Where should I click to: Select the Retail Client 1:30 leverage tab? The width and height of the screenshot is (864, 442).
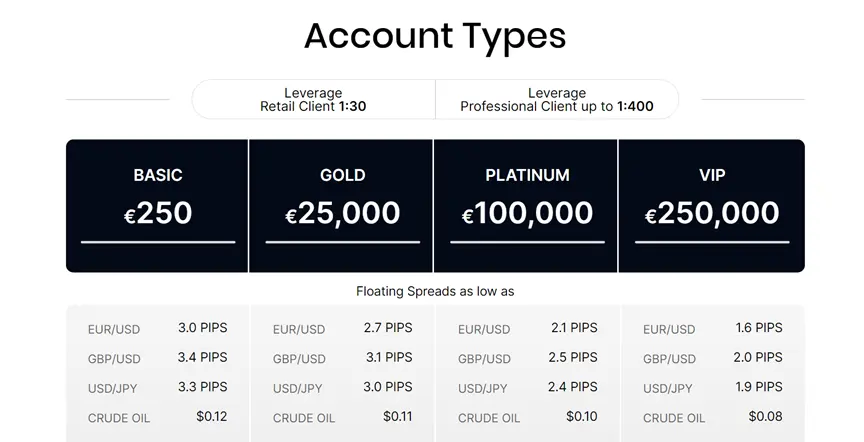click(x=313, y=100)
